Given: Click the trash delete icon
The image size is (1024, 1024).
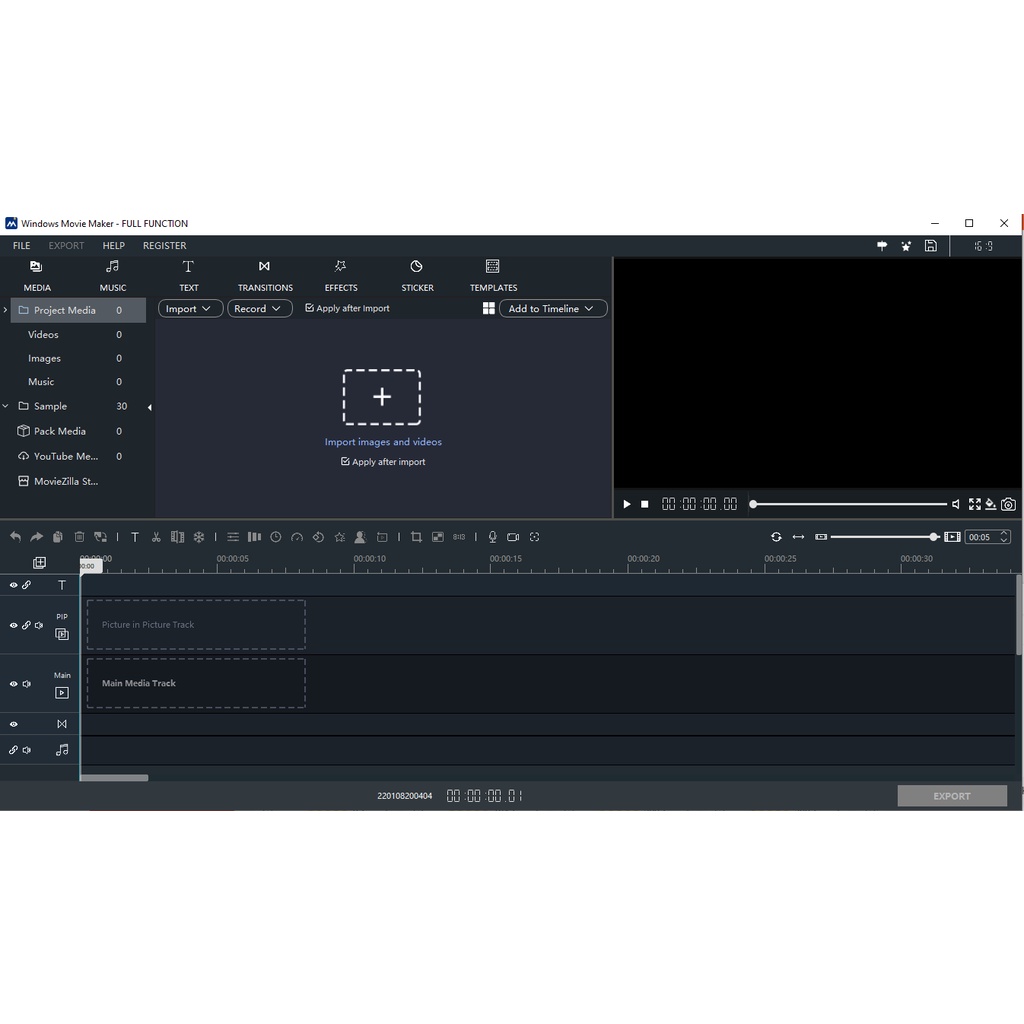Looking at the screenshot, I should click(79, 537).
